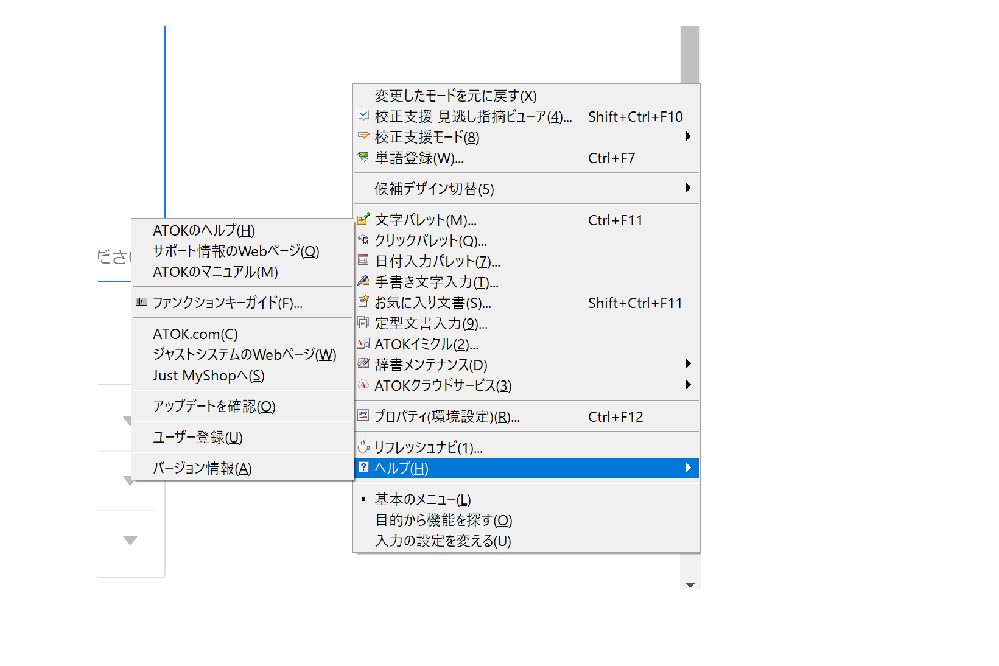Expand the 校正支援モード submenu arrow
Screen dimensions: 999x666
coord(687,136)
